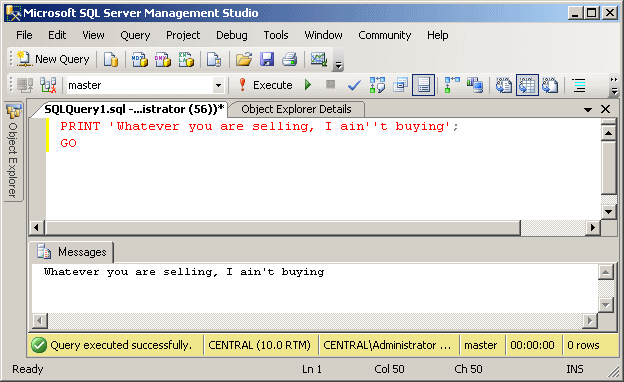Switch to the Object Explorer Details tab
Viewport: 624px width, 382px height.
click(296, 109)
